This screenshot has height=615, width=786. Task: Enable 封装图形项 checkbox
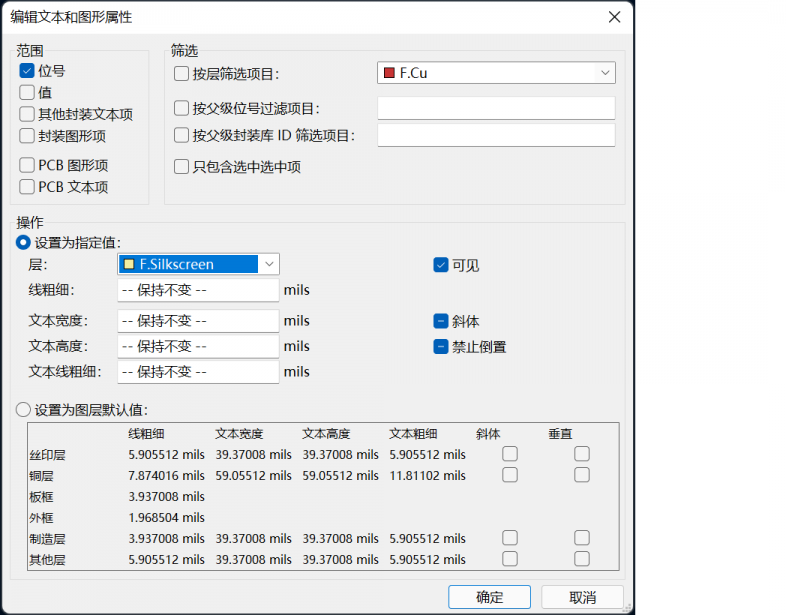pos(27,135)
